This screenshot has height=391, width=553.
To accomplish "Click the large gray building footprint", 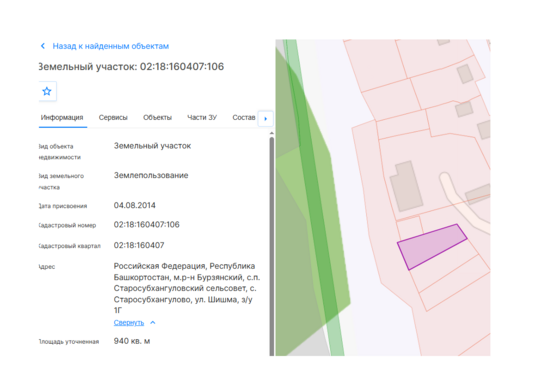I will tap(406, 186).
